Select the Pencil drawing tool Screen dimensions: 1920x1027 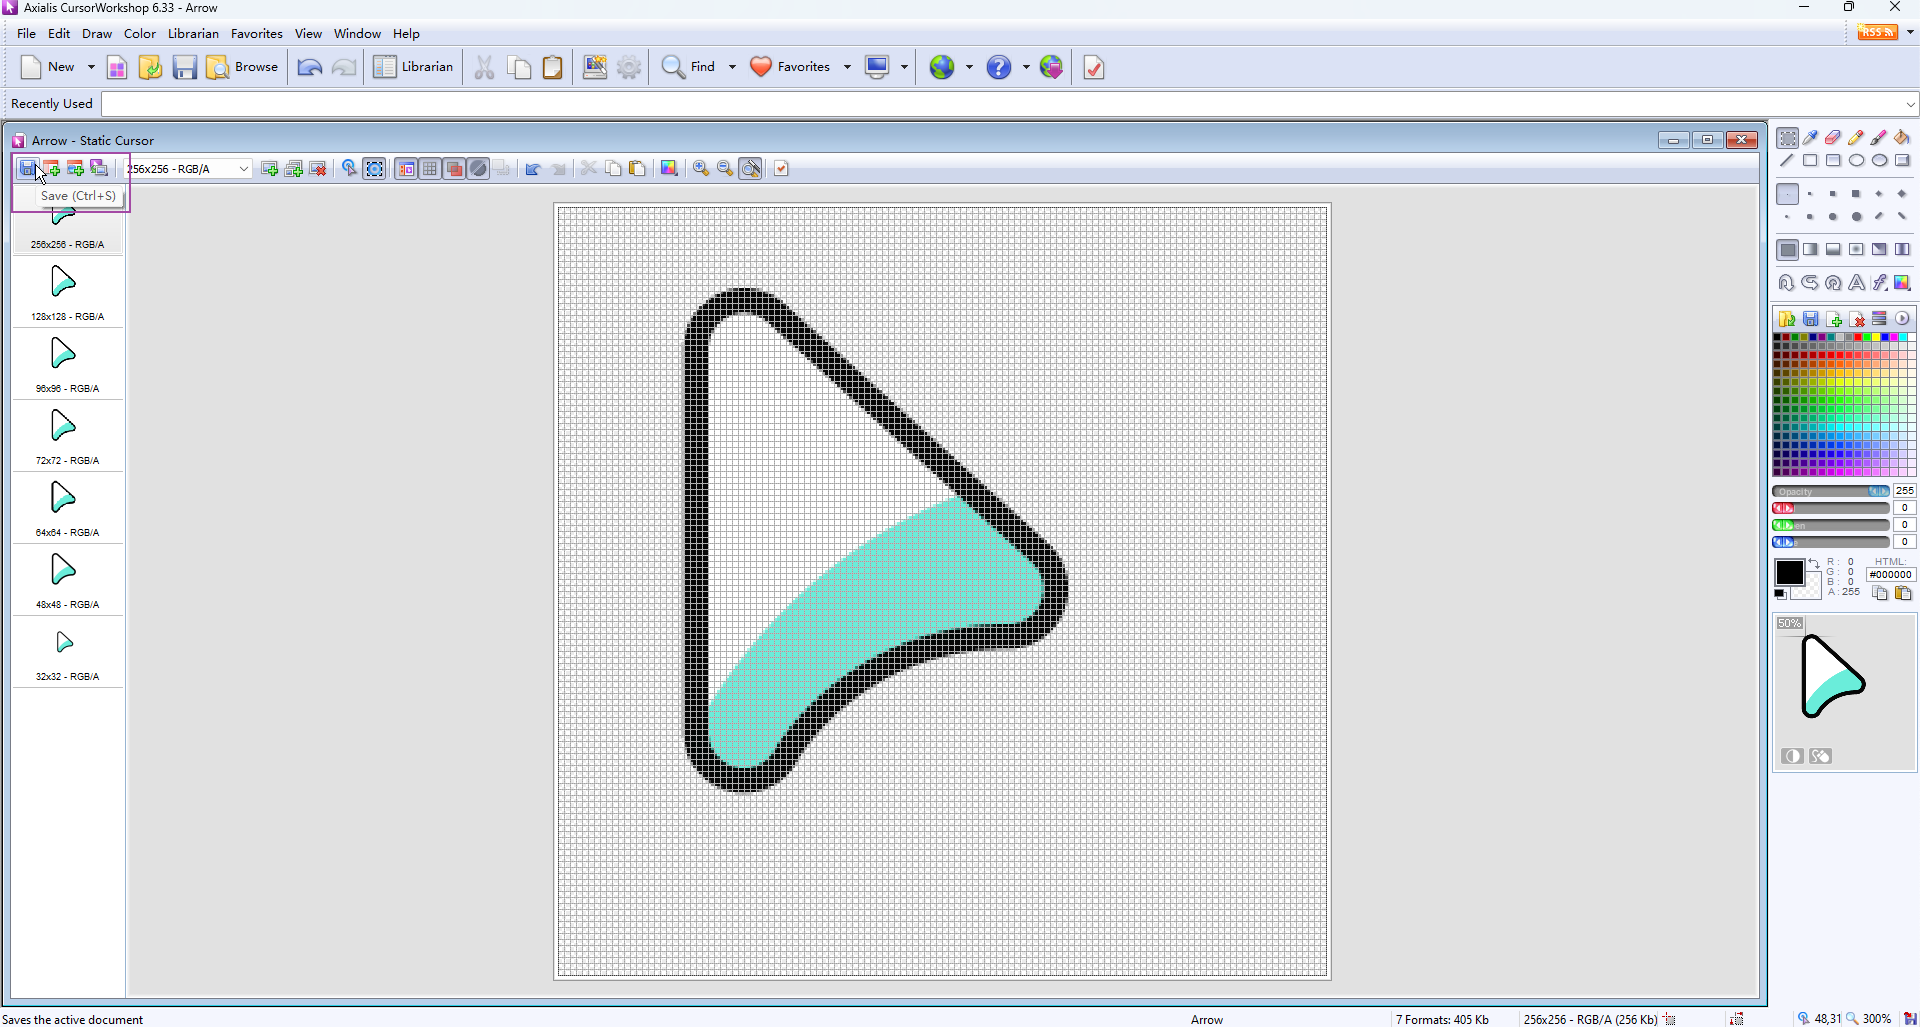(x=1856, y=138)
